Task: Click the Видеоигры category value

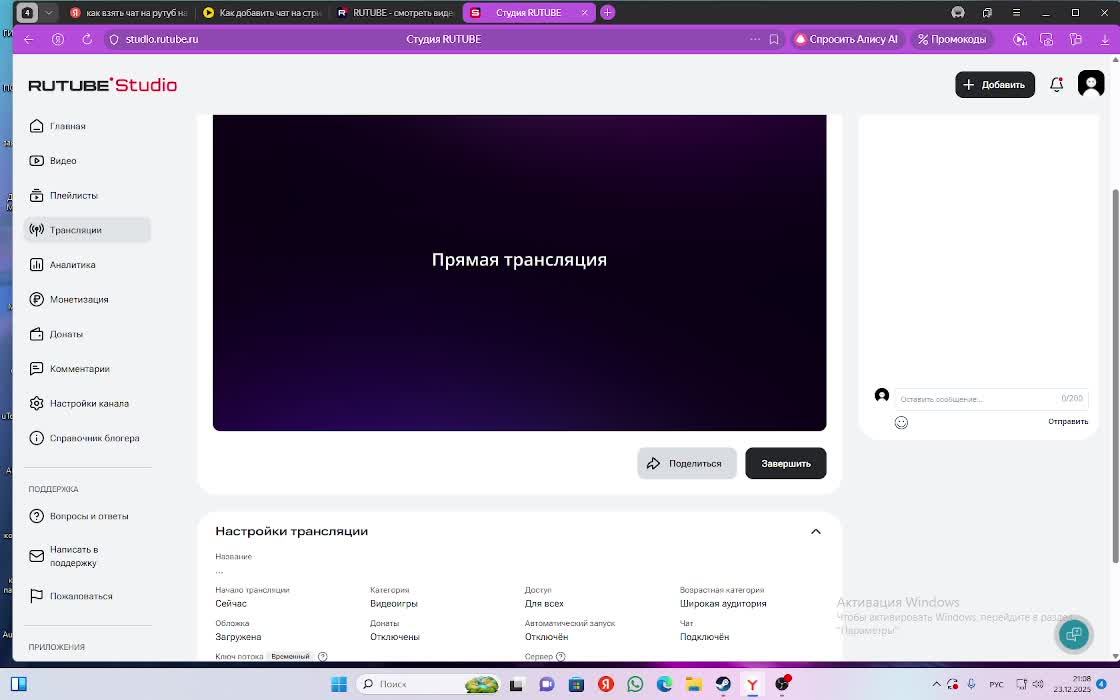Action: (x=394, y=604)
